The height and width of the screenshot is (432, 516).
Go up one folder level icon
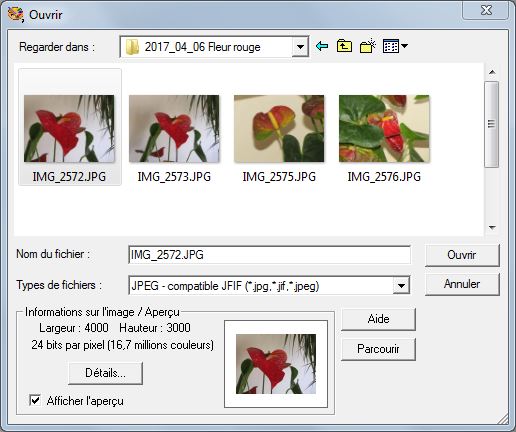click(344, 46)
